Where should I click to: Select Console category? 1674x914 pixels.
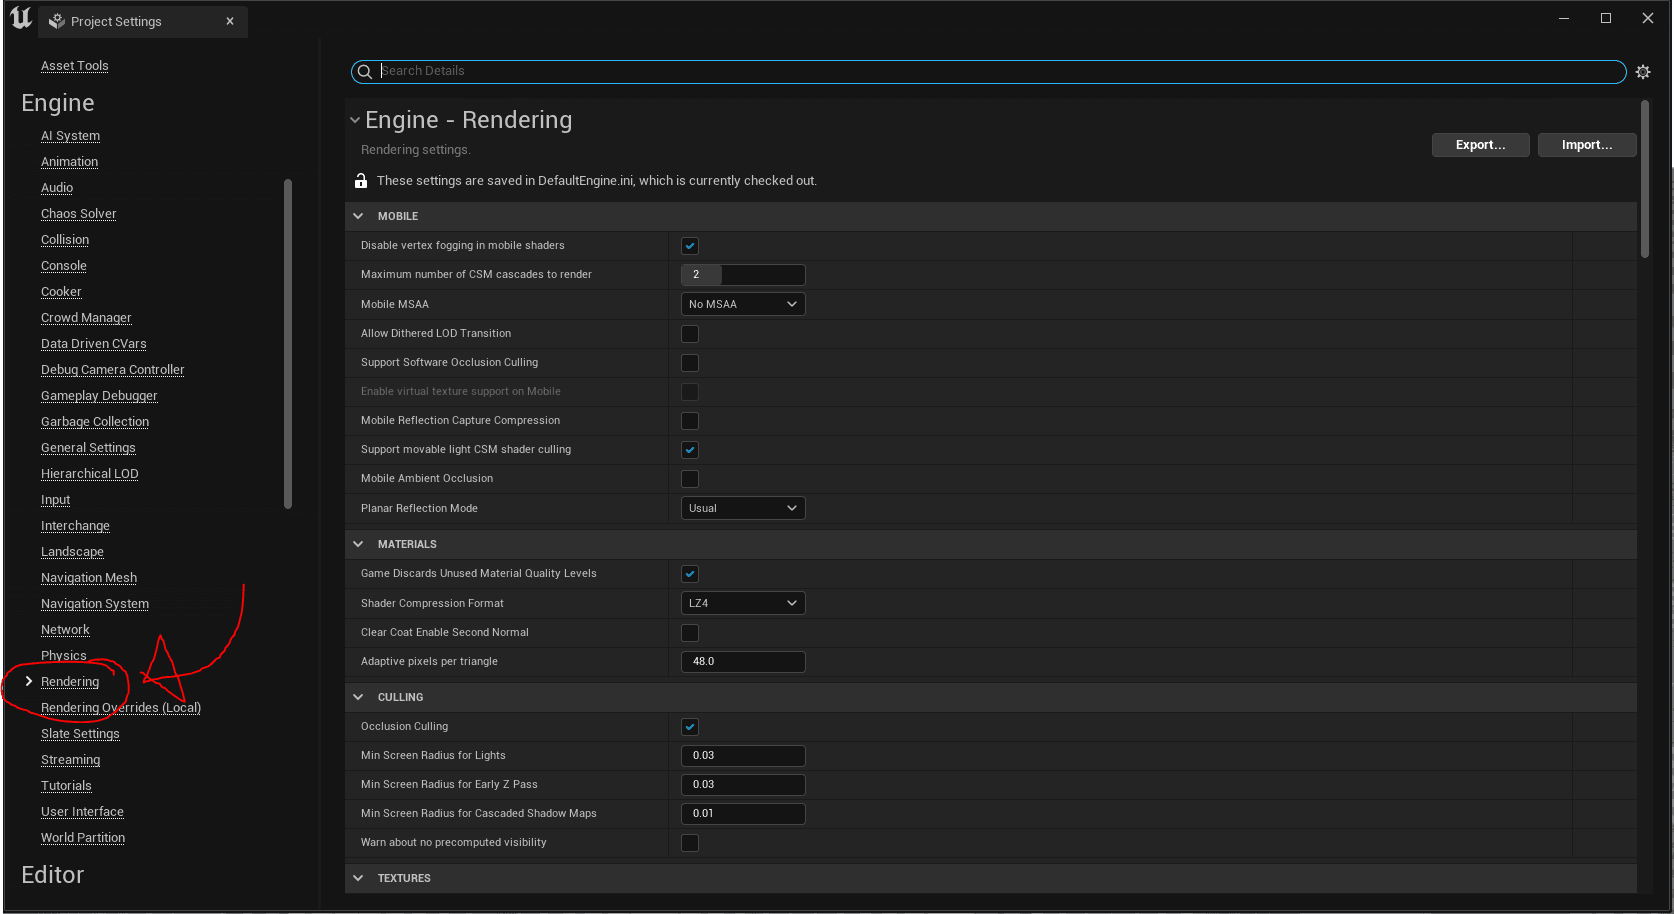click(x=64, y=266)
